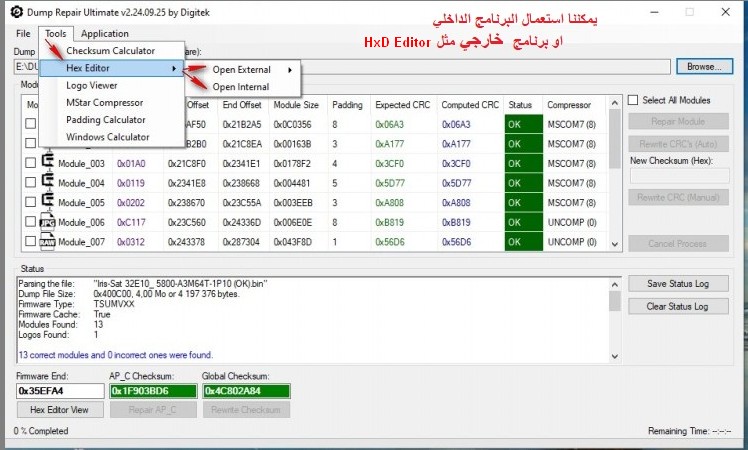
Task: Click status log scroll down arrow
Action: coord(615,356)
